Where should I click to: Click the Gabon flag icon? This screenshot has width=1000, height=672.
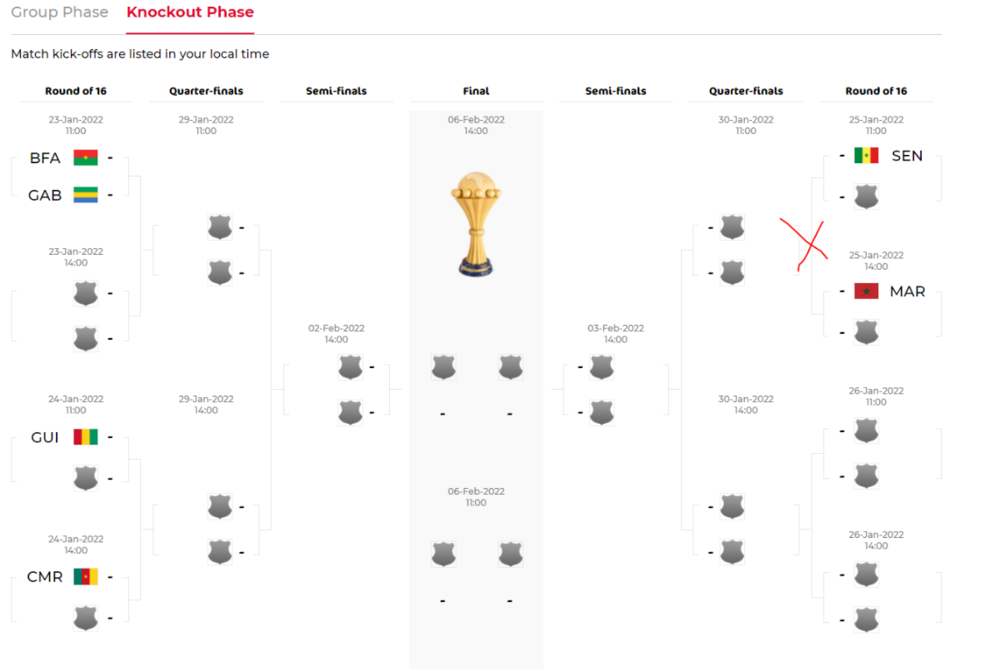point(85,195)
